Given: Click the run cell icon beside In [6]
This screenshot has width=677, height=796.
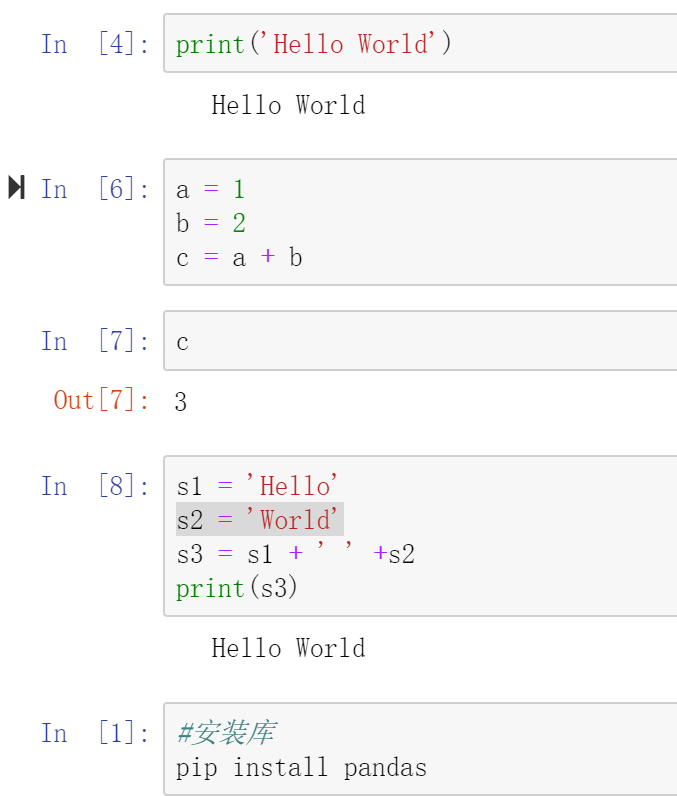Looking at the screenshot, I should [x=16, y=187].
